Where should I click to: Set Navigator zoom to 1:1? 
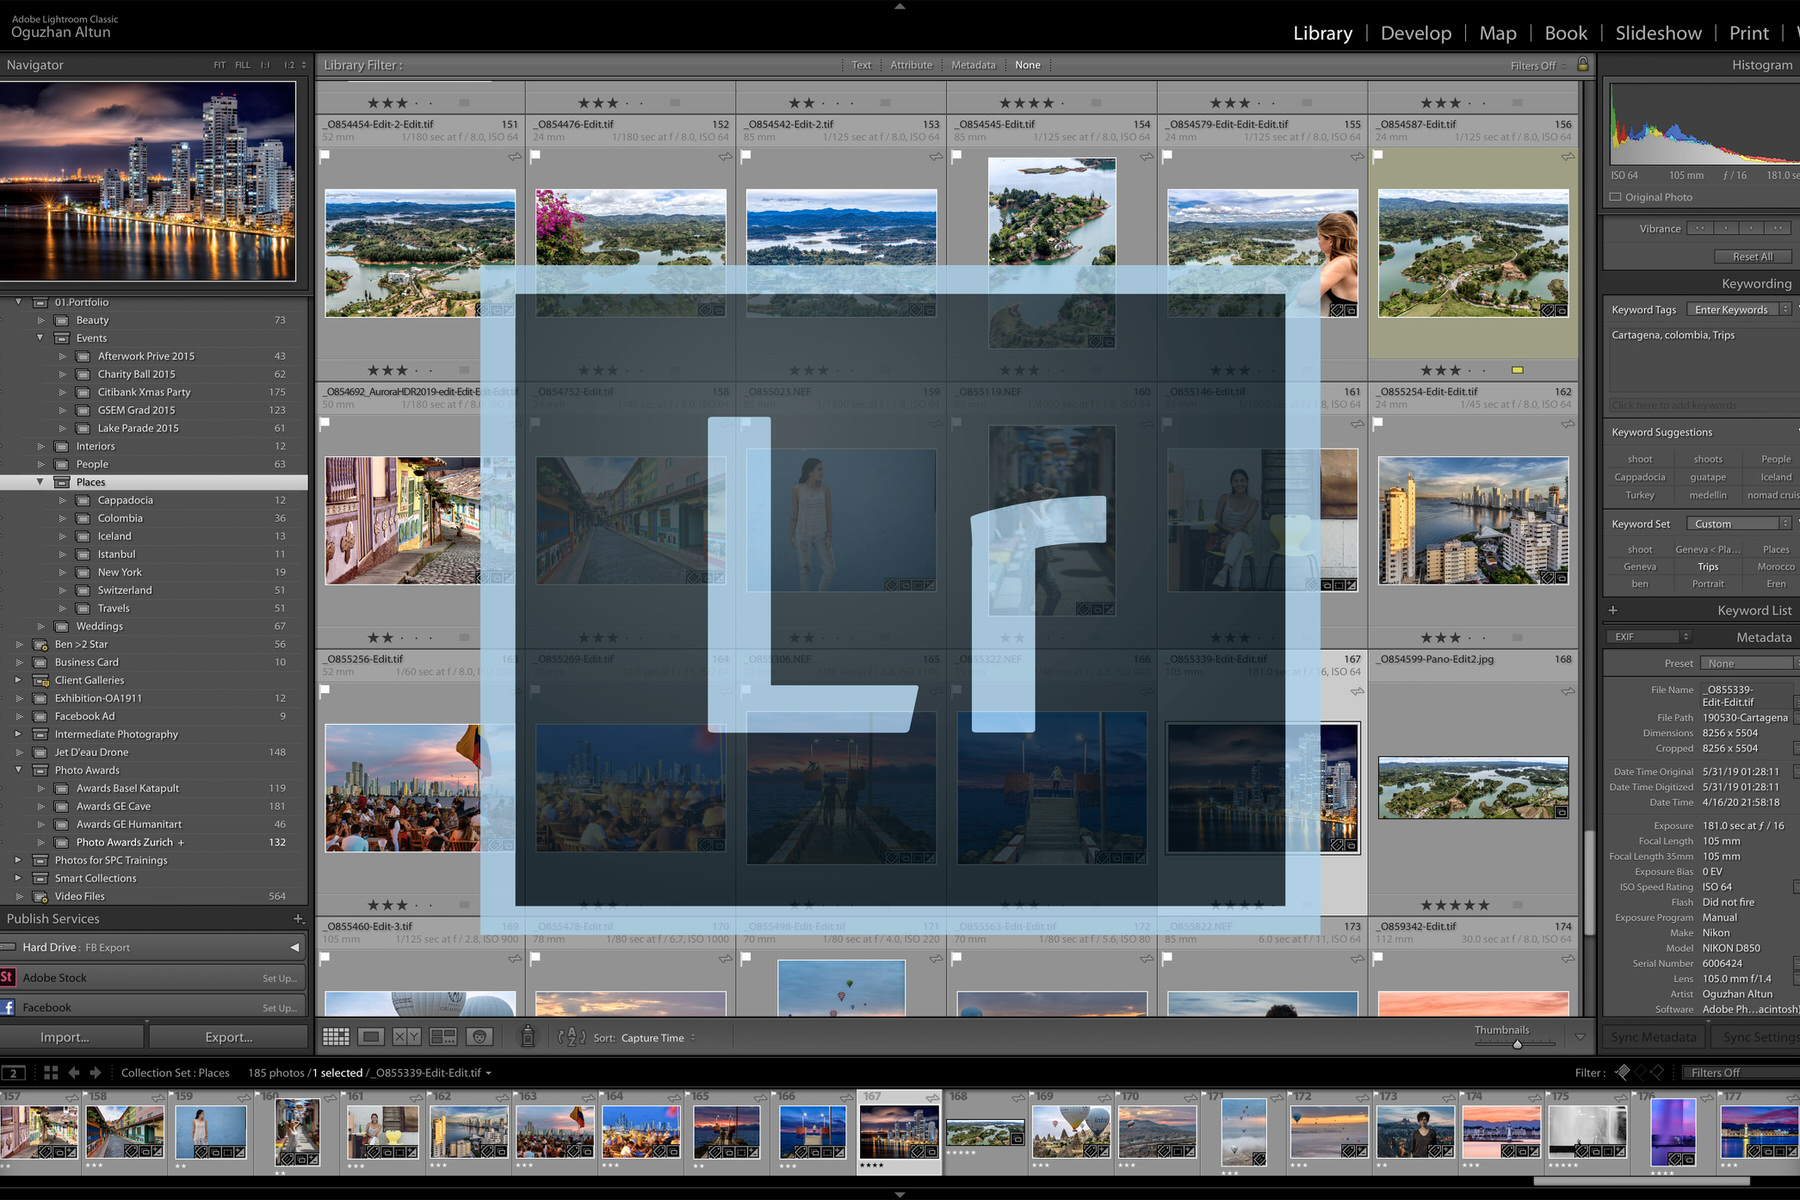pos(265,65)
